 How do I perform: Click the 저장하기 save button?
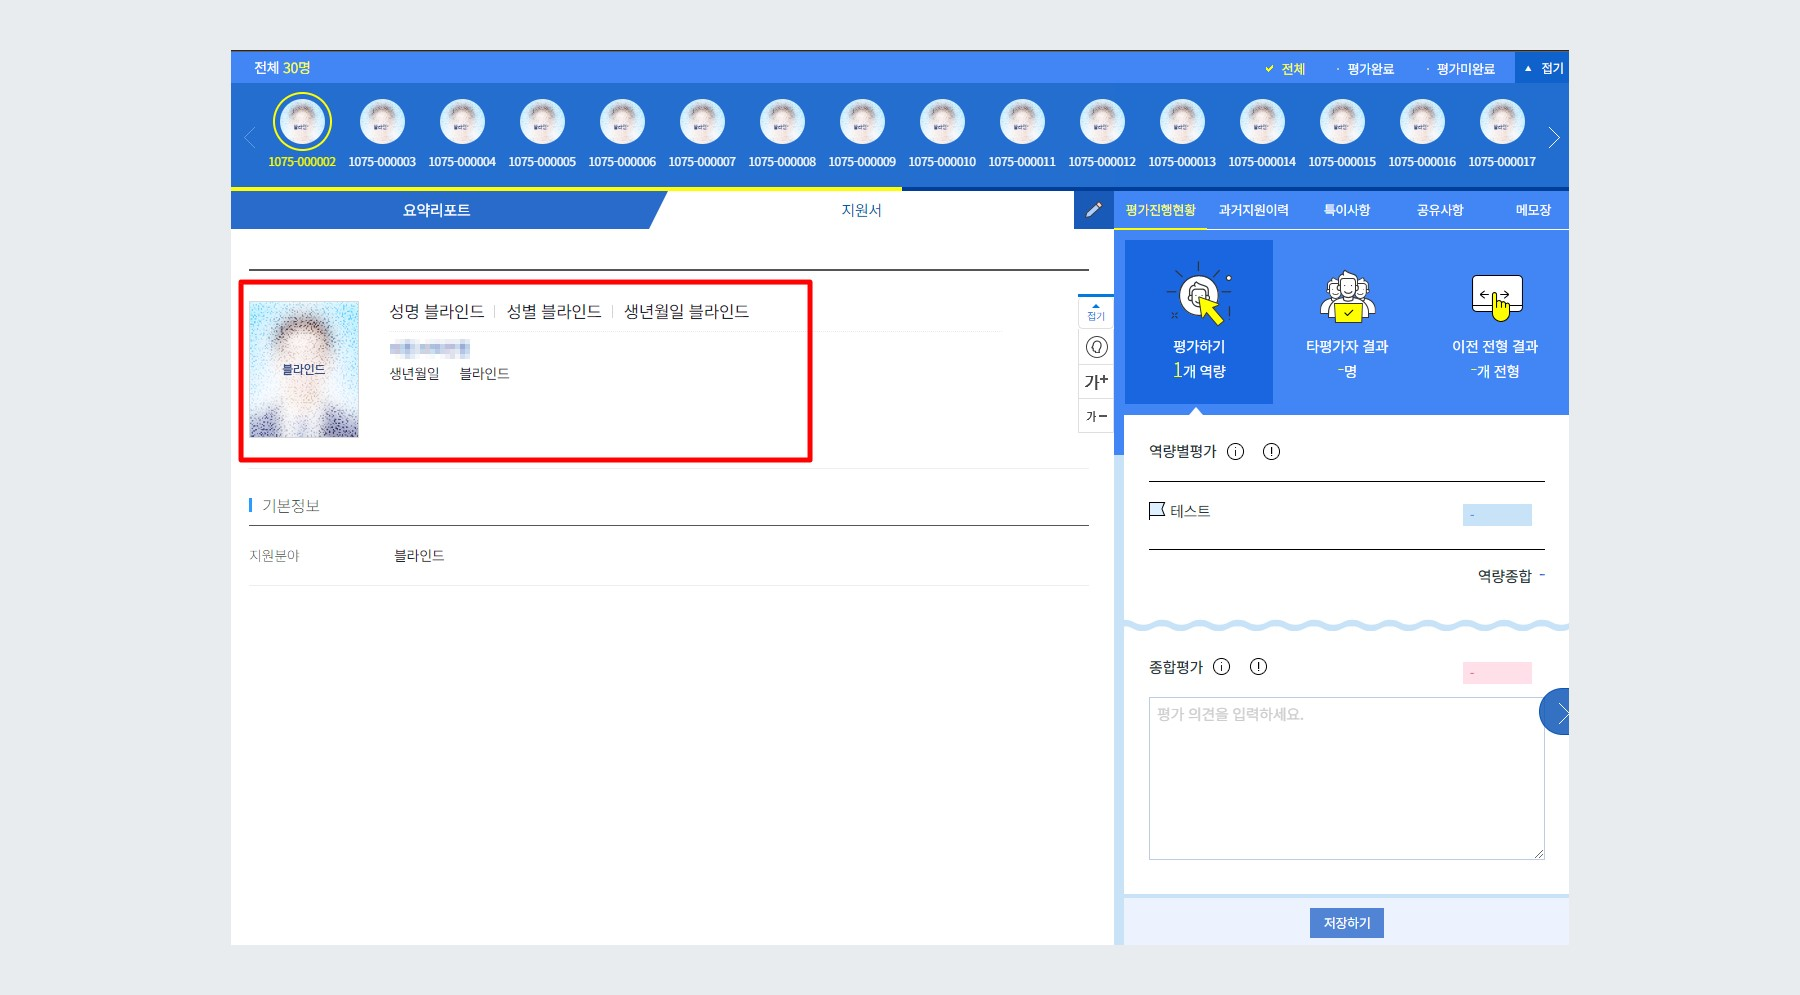(1347, 923)
